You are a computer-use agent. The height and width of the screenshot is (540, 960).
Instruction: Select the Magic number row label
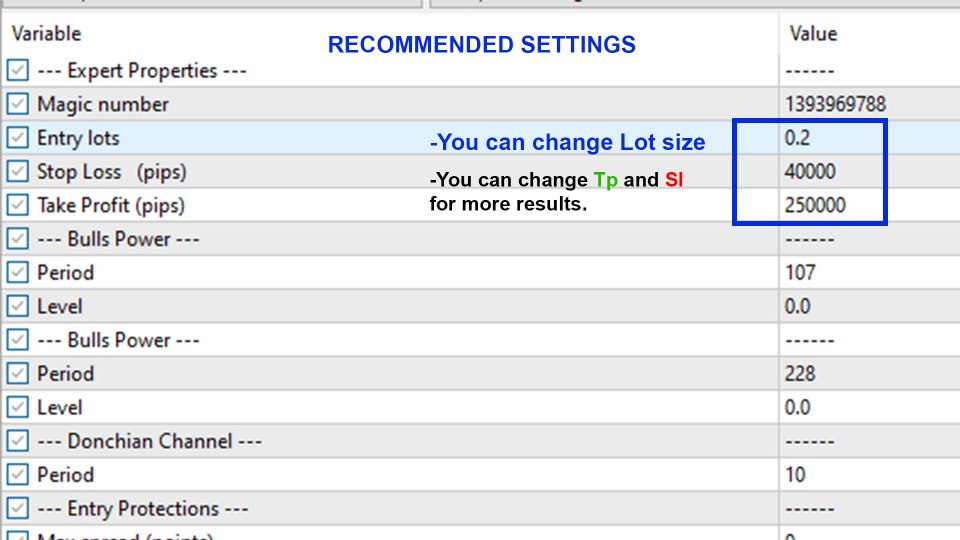[103, 105]
